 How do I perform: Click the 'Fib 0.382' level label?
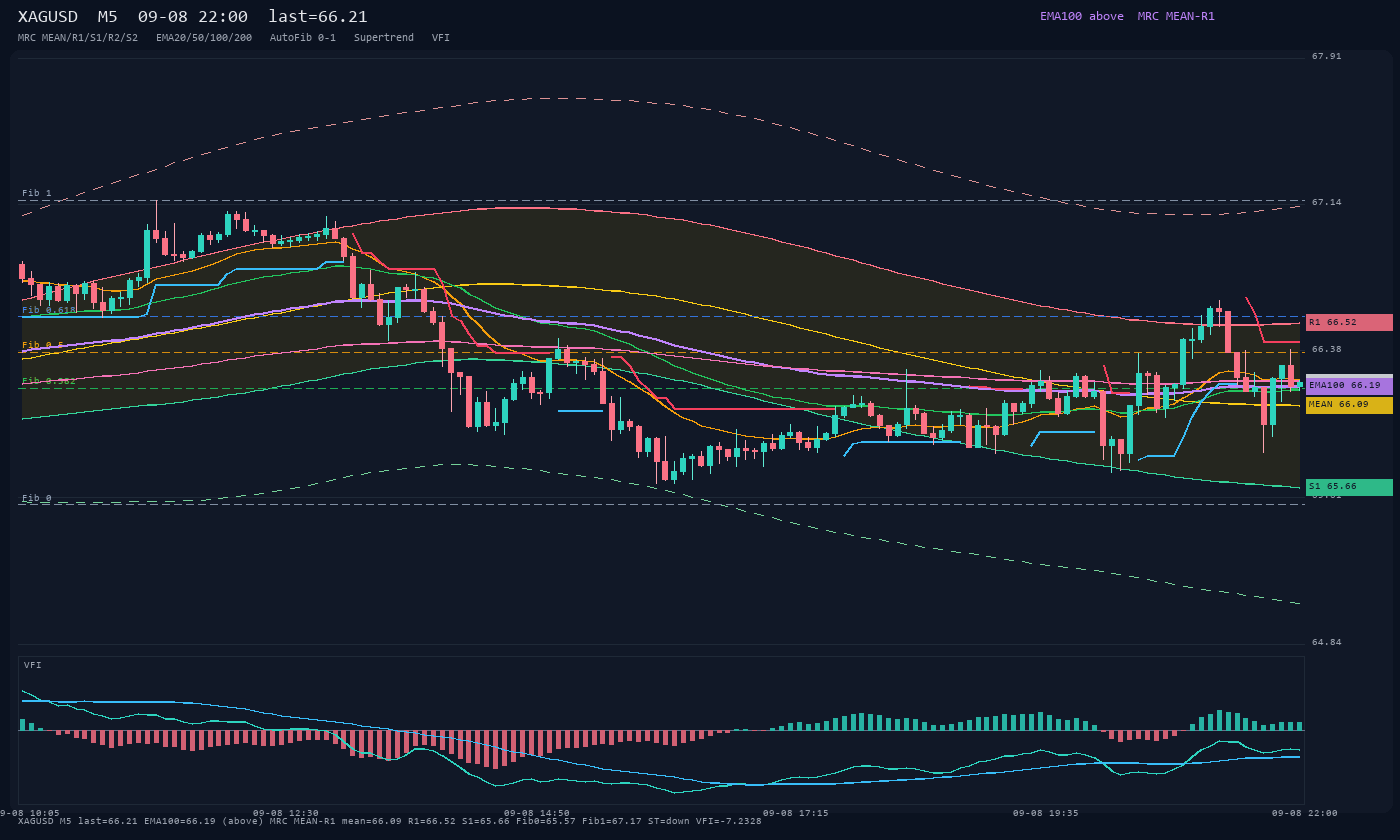coord(49,381)
